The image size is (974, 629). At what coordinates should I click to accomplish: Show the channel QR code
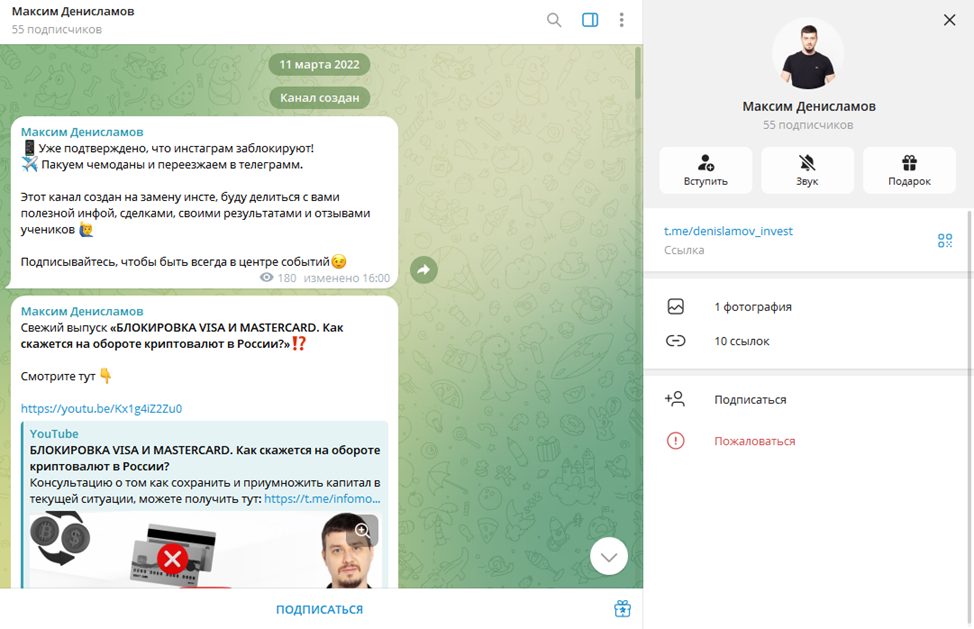[944, 240]
